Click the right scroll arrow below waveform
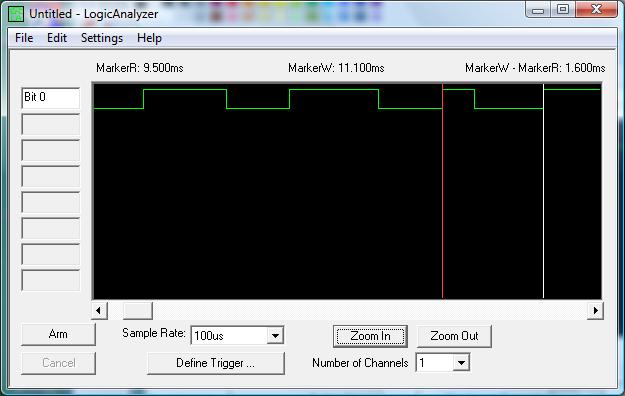The image size is (625, 396). pos(595,310)
